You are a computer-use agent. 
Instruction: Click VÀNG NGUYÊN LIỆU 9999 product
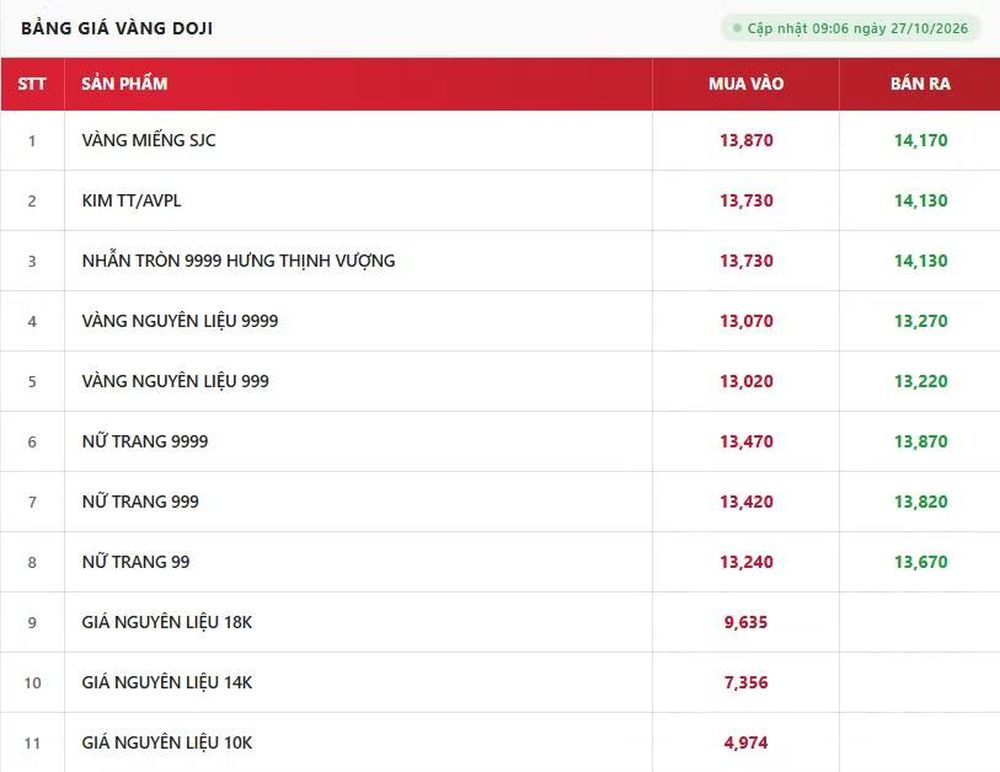(180, 321)
